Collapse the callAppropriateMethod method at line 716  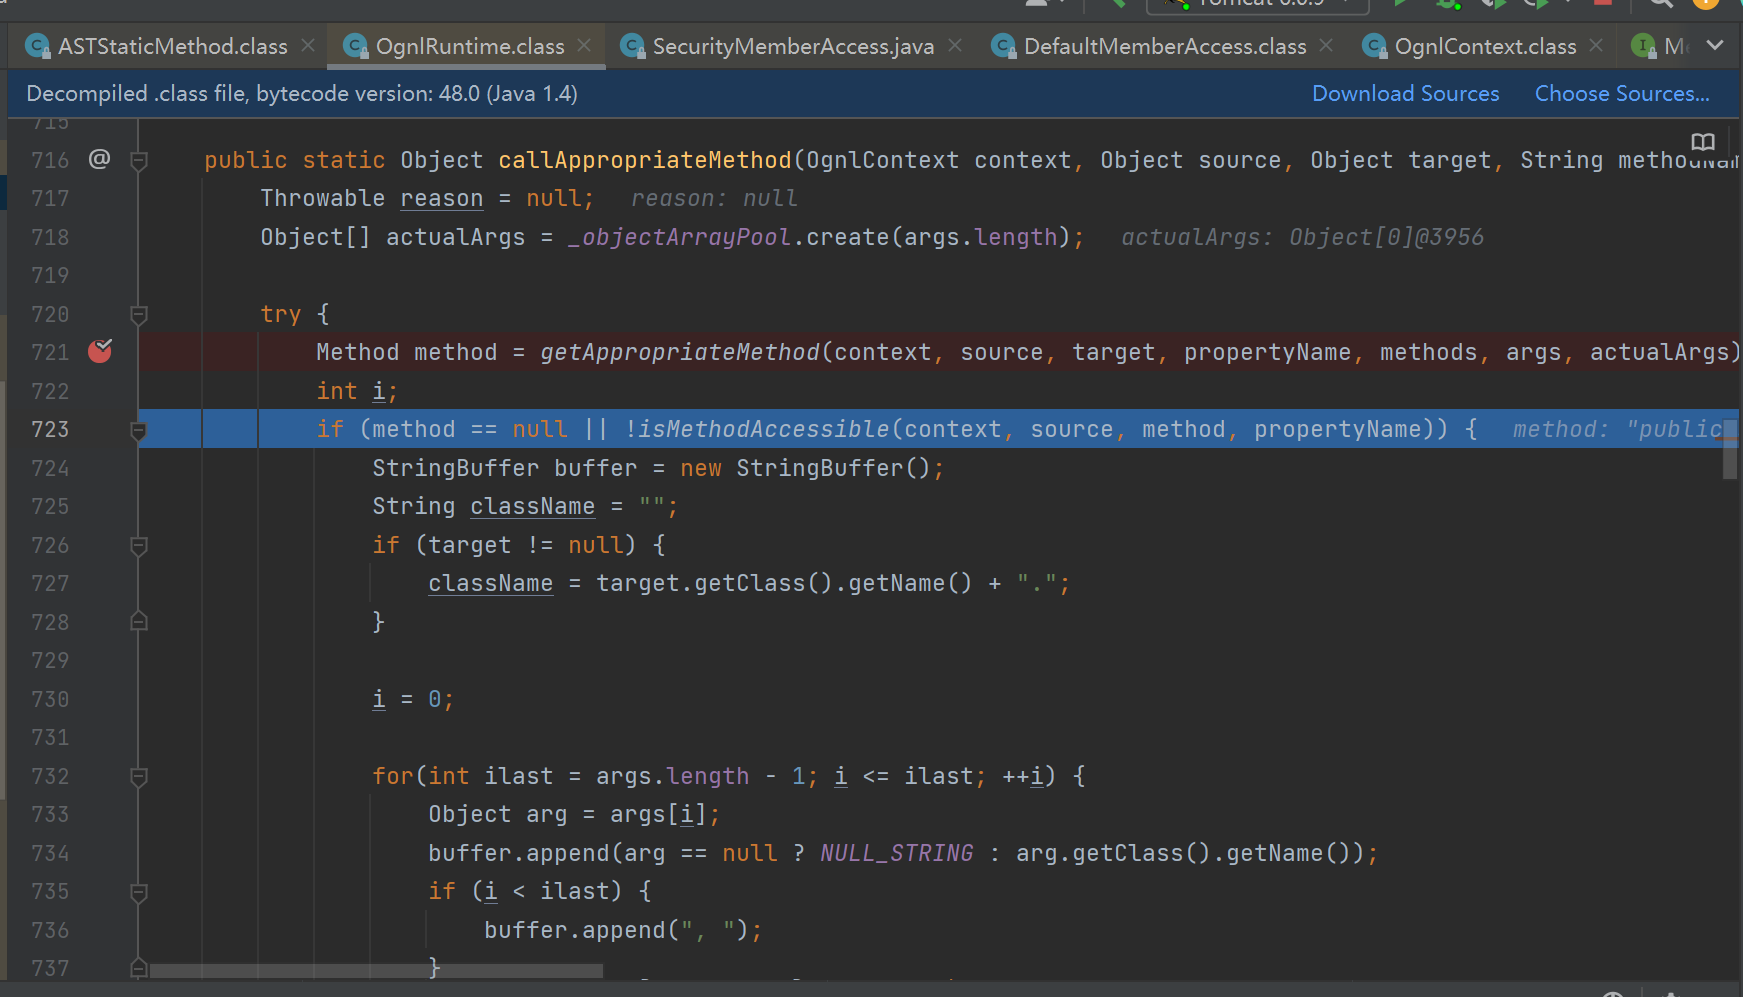(x=139, y=160)
